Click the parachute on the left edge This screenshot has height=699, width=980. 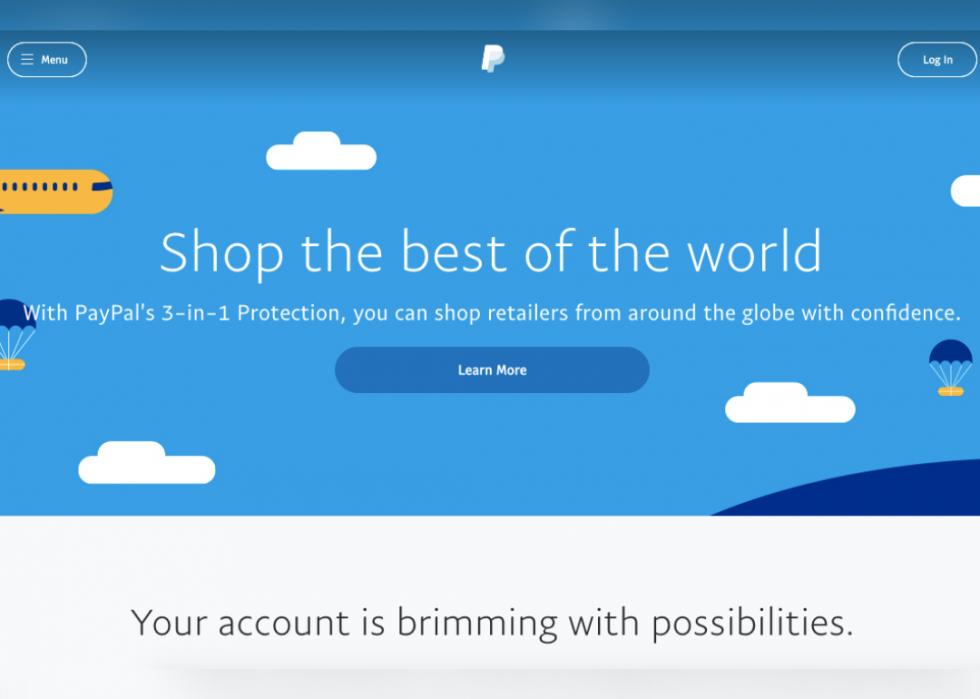click(x=16, y=334)
